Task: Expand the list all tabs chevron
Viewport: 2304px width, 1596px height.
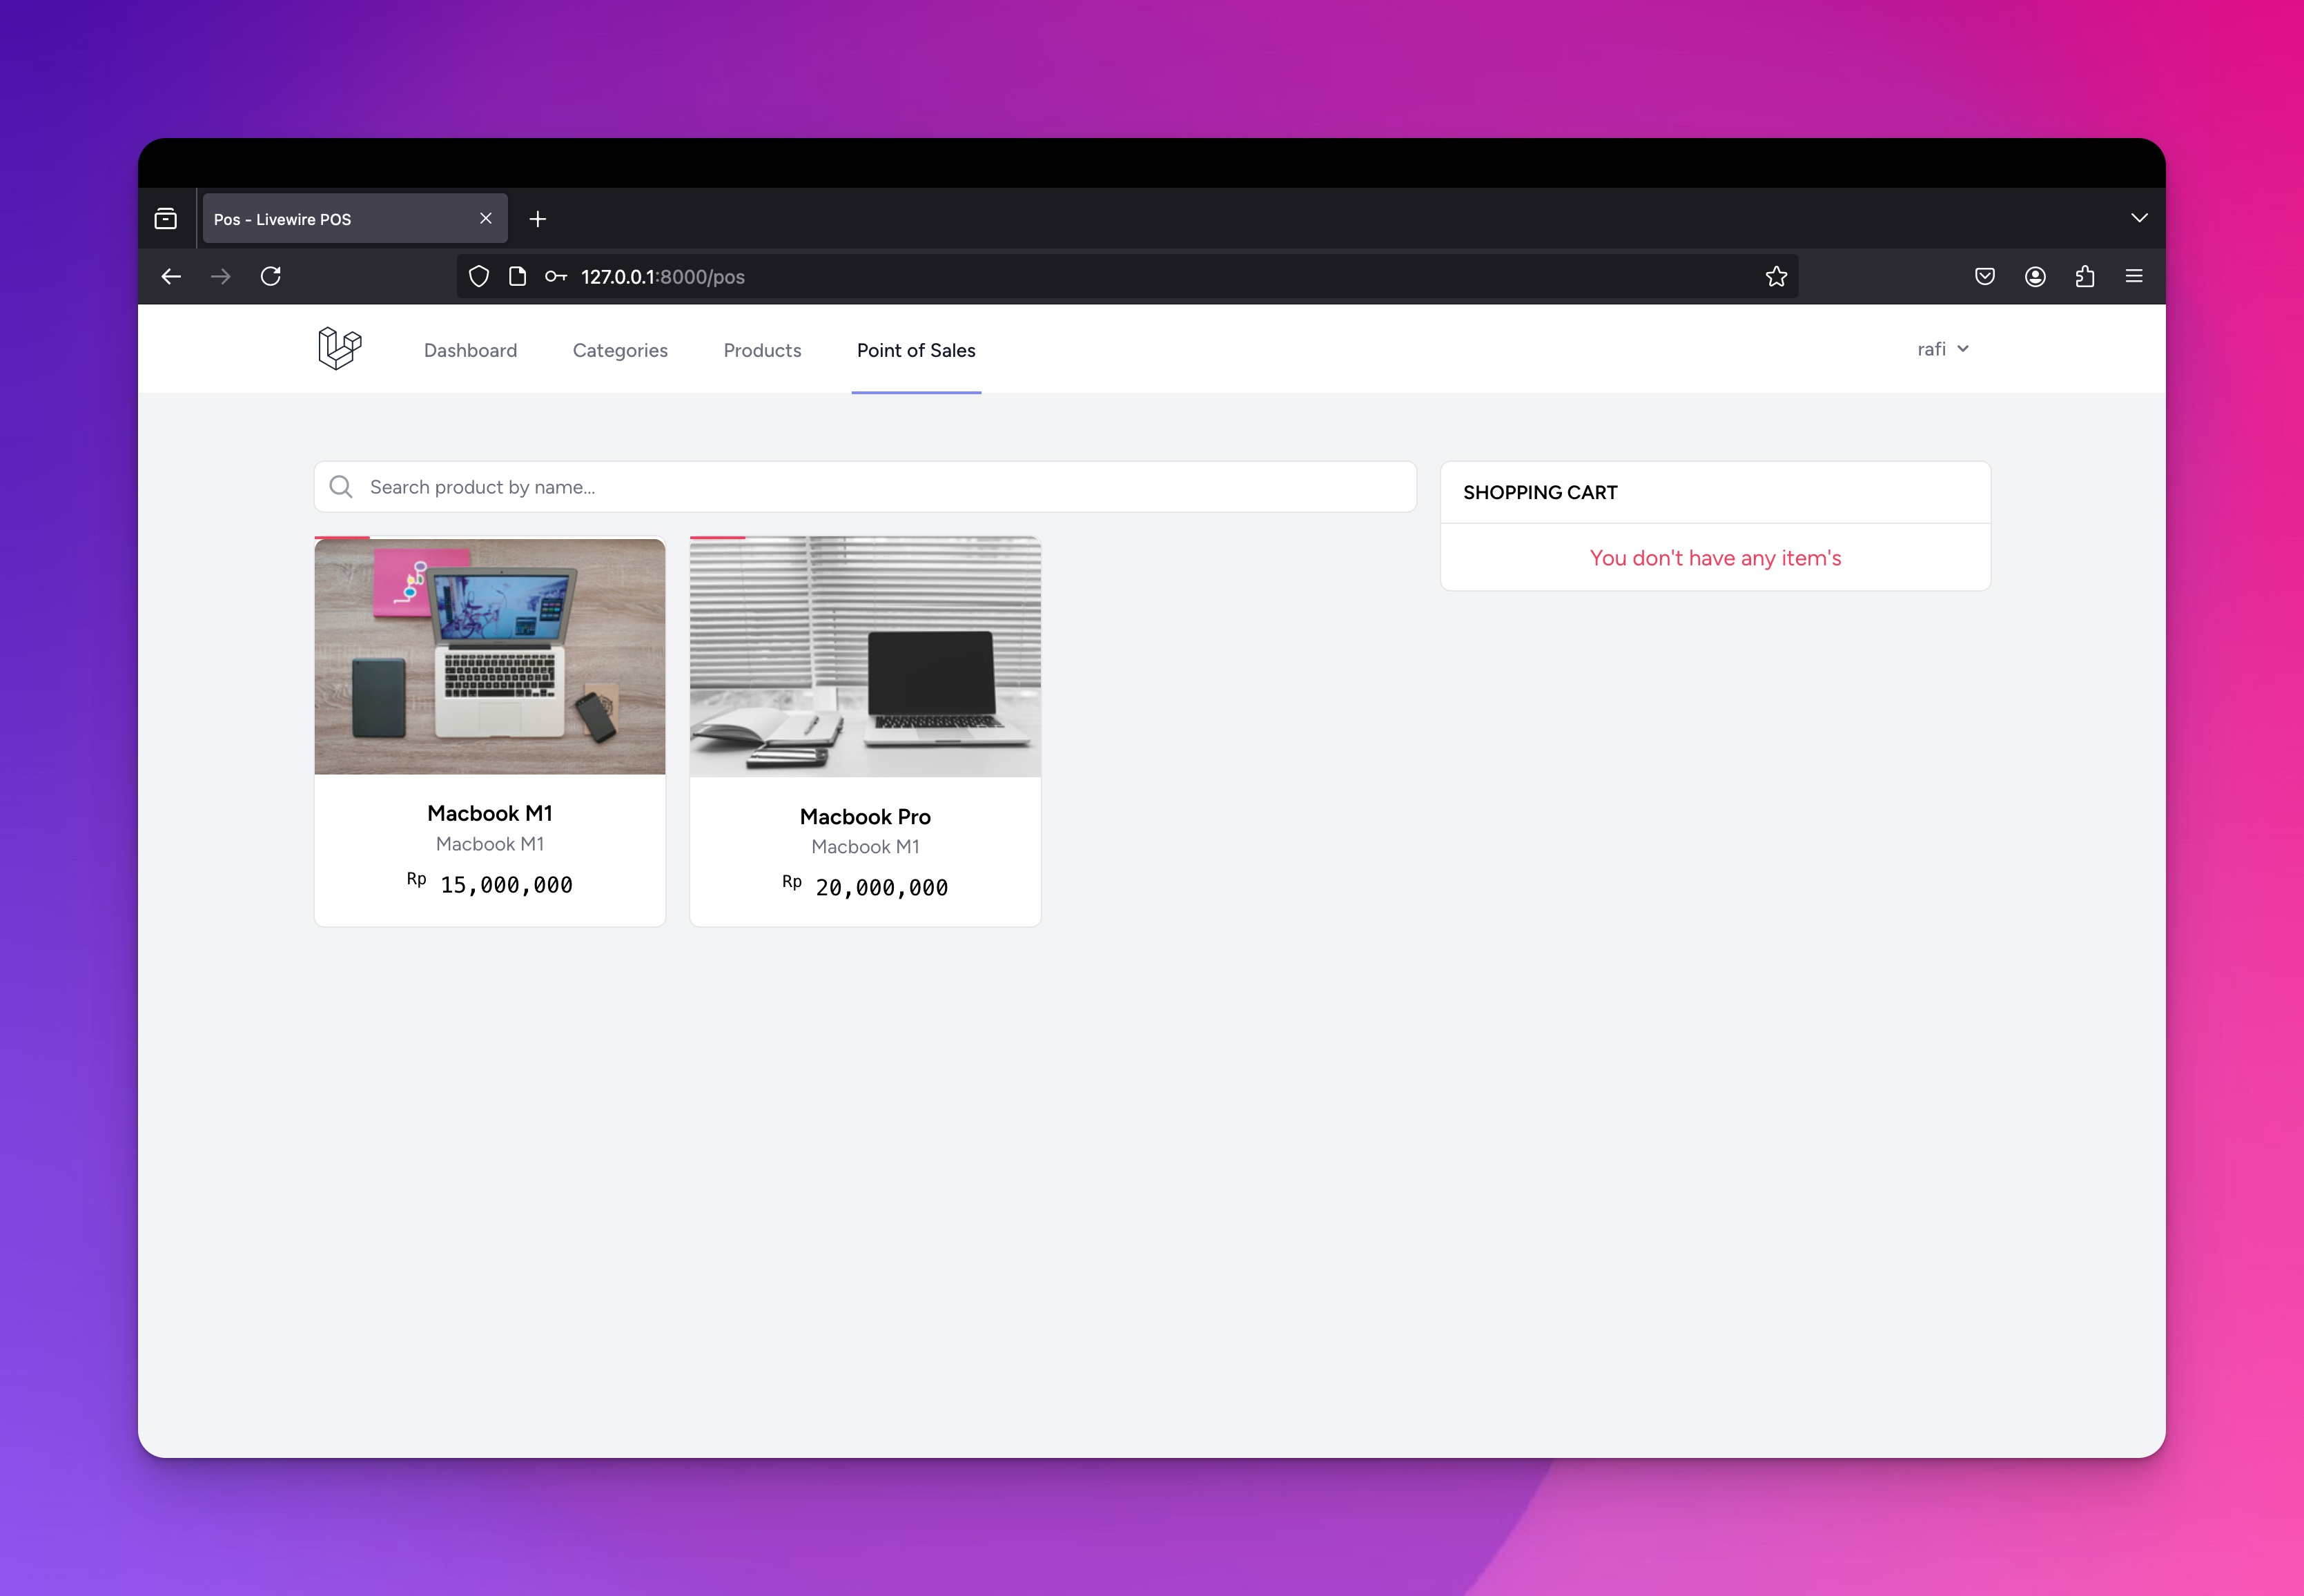Action: pos(2139,218)
